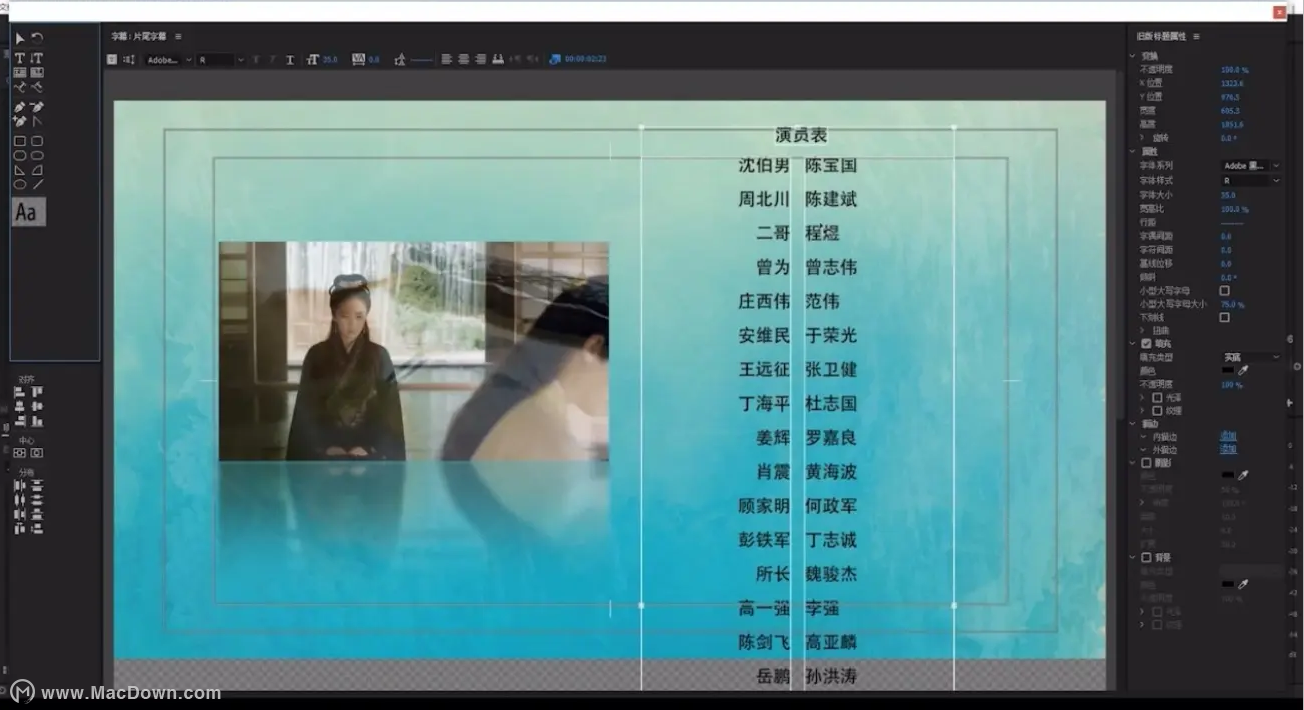Select the Convert Anchor Point tool
Image resolution: width=1304 pixels, height=710 pixels.
37,121
